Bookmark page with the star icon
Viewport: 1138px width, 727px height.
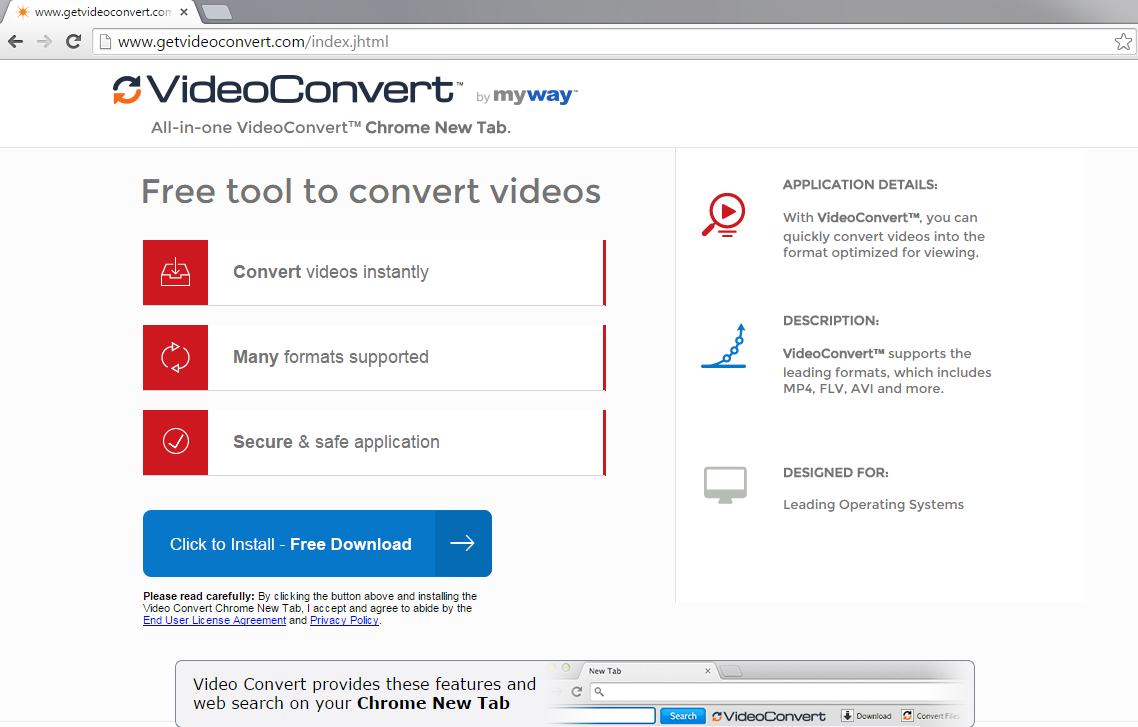click(x=1123, y=42)
